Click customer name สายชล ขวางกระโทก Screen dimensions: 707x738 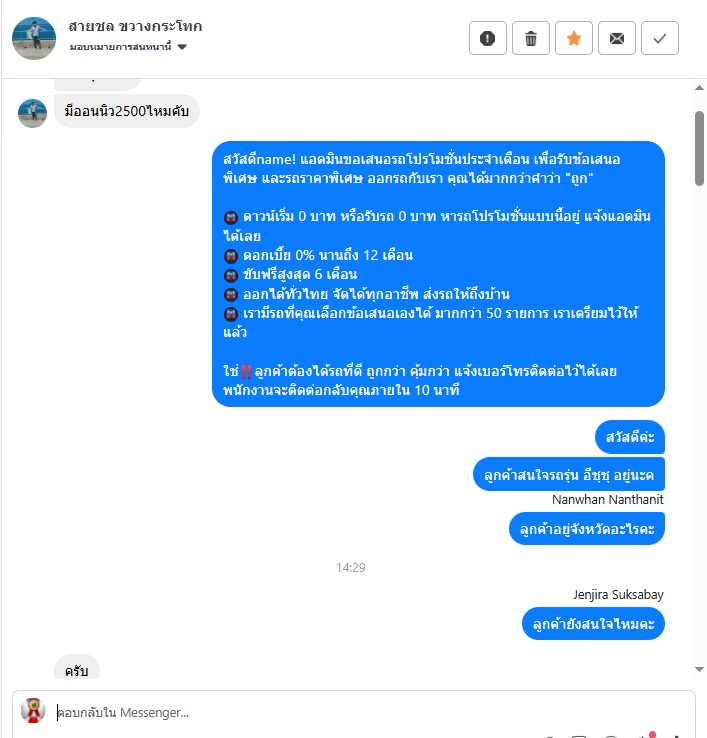point(135,26)
